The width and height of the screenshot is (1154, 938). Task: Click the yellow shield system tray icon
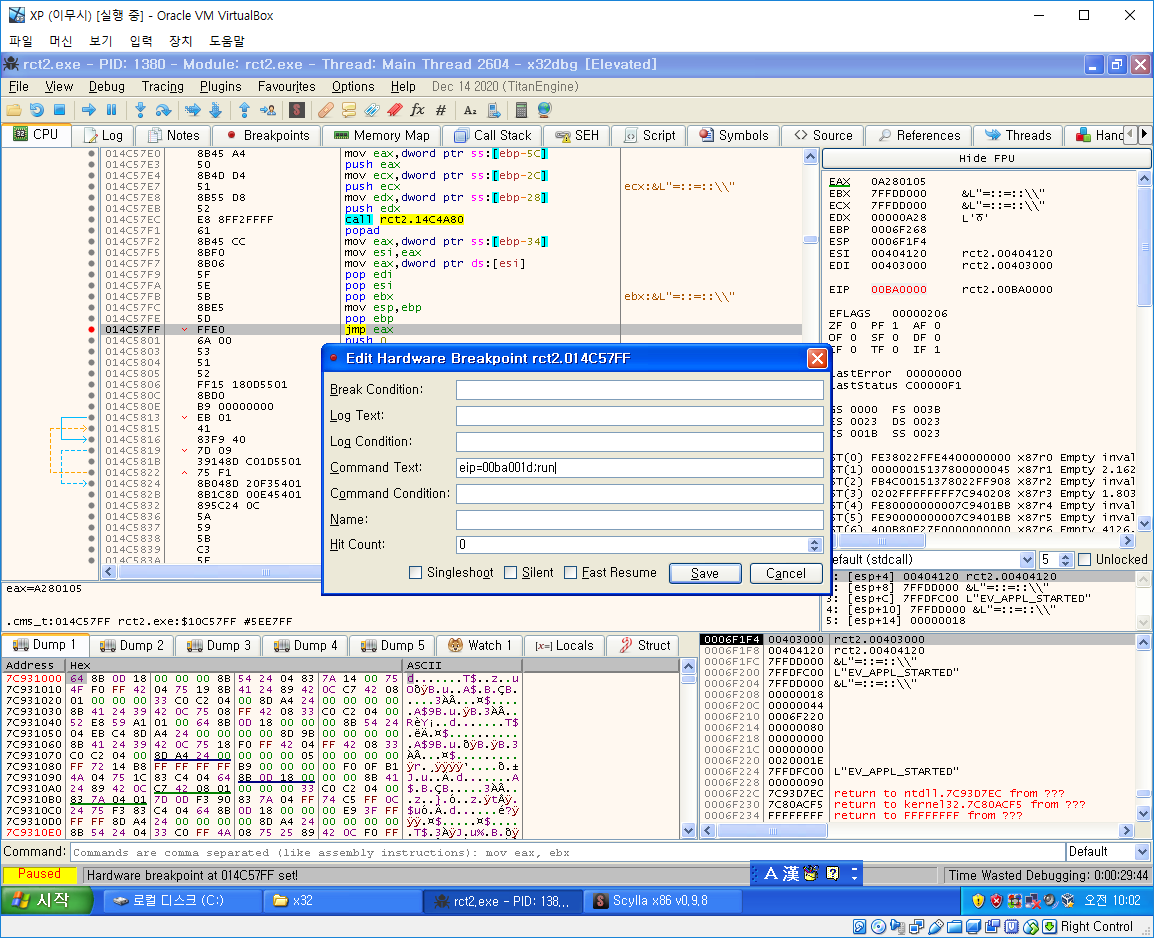point(978,900)
